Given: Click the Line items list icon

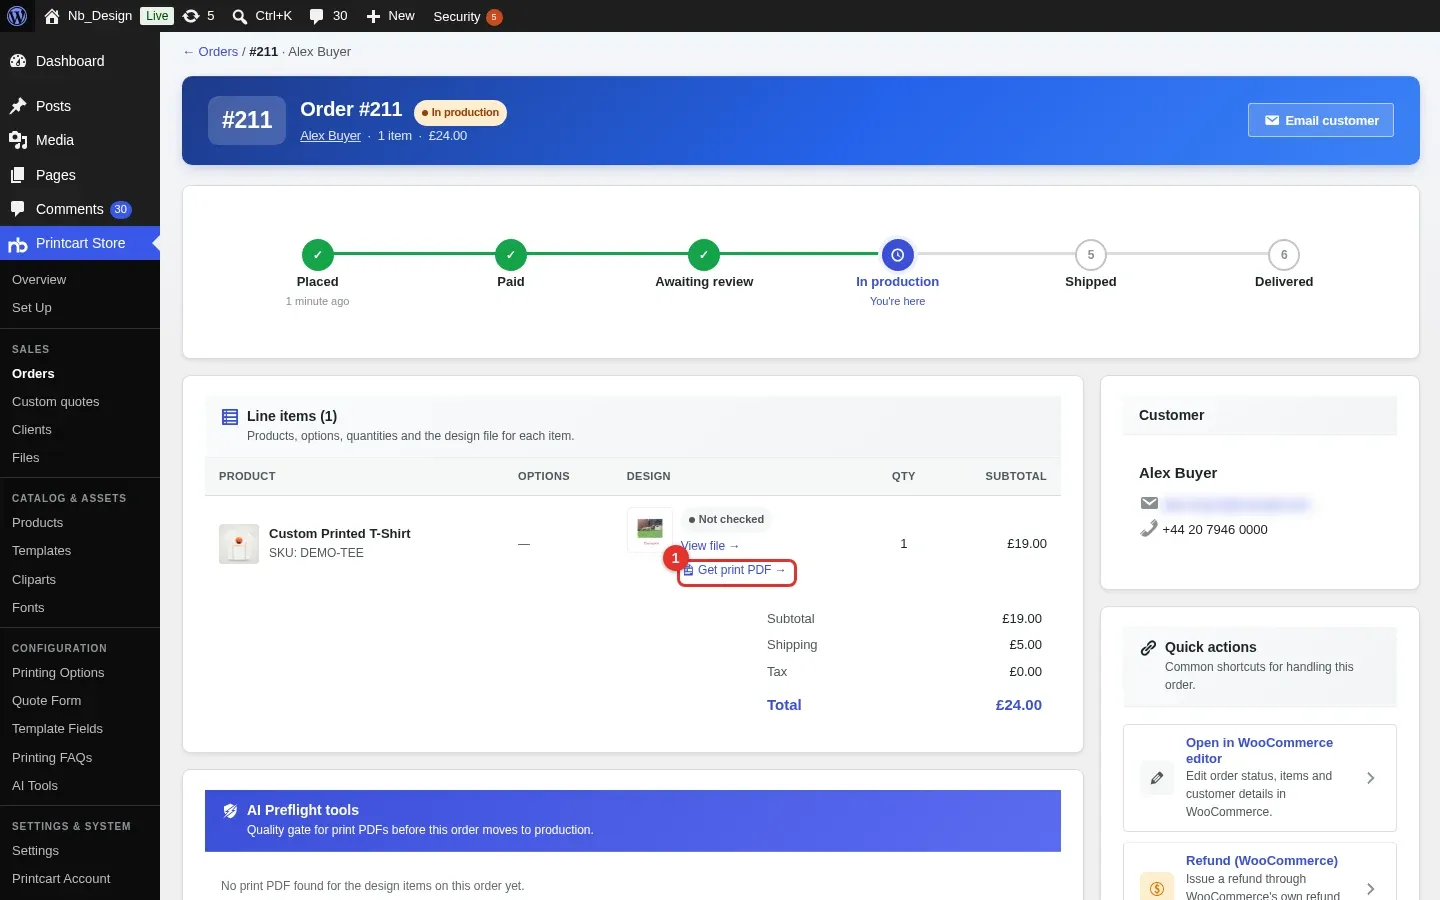Looking at the screenshot, I should click(x=230, y=417).
